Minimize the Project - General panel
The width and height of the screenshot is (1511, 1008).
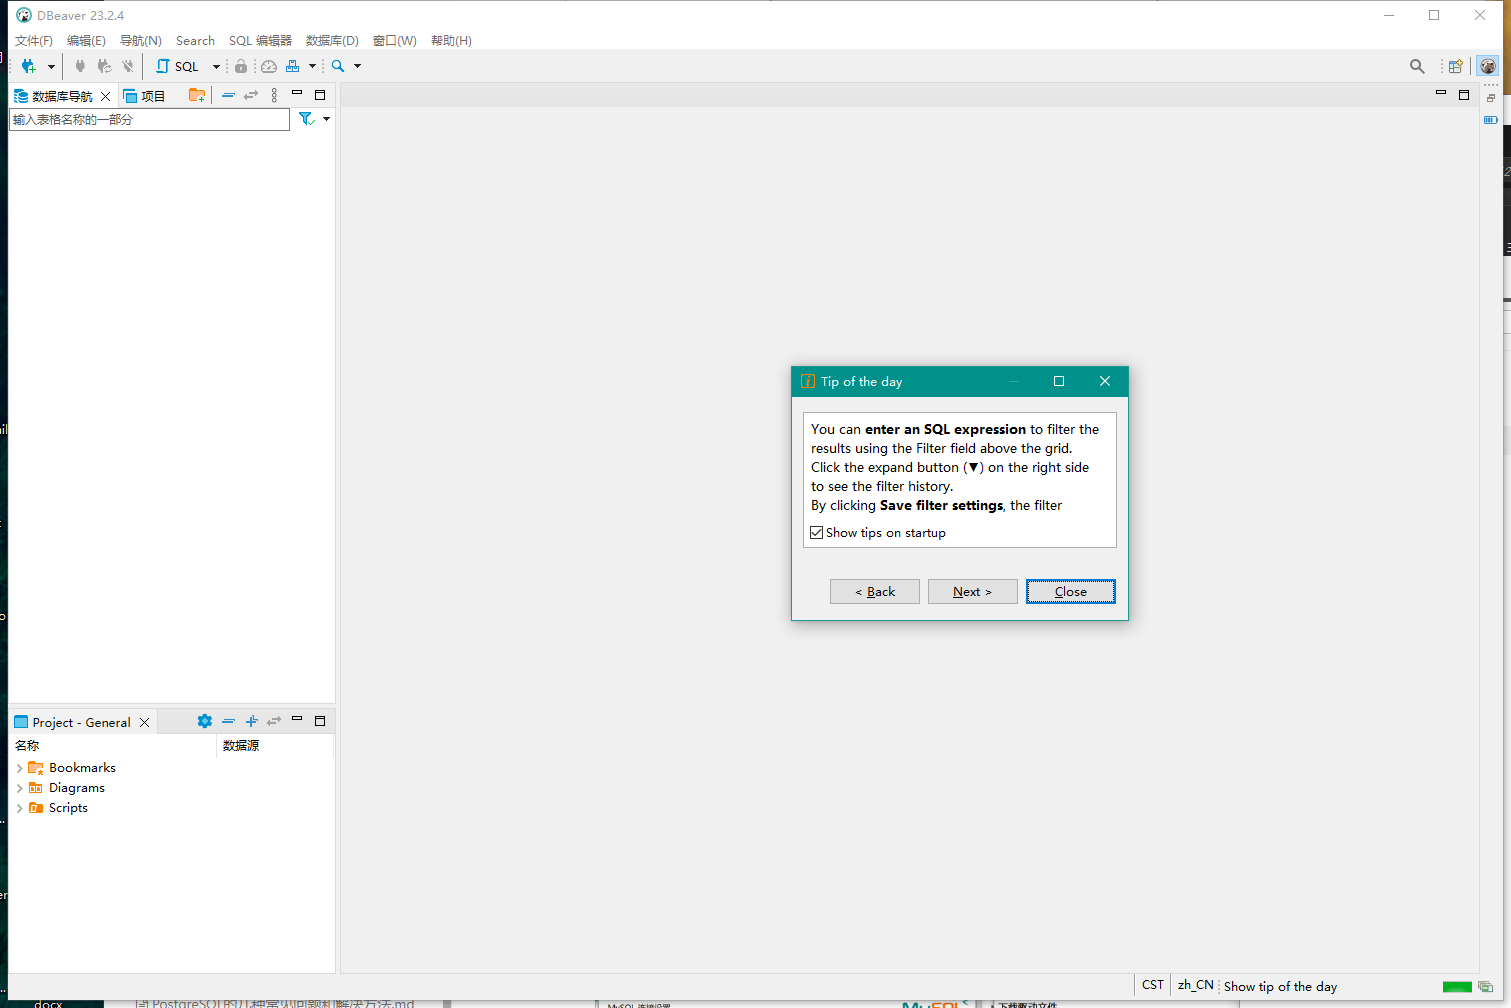pyautogui.click(x=297, y=720)
